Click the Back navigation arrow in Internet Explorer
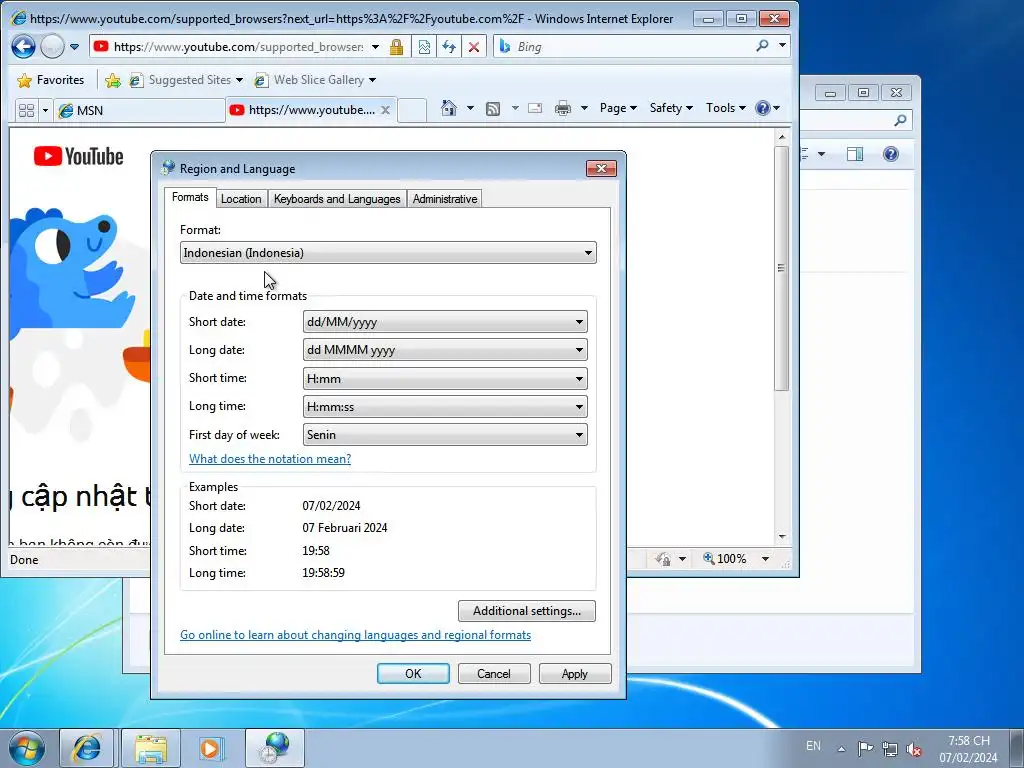The image size is (1024, 768). pos(24,46)
